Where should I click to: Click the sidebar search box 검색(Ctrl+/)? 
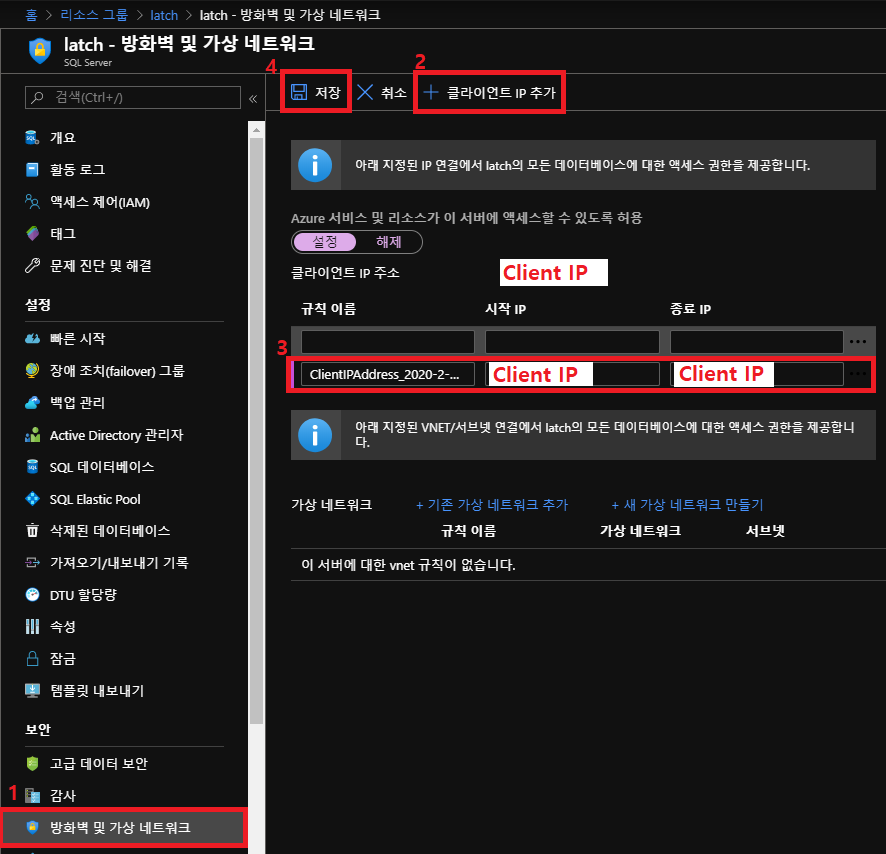tap(133, 97)
